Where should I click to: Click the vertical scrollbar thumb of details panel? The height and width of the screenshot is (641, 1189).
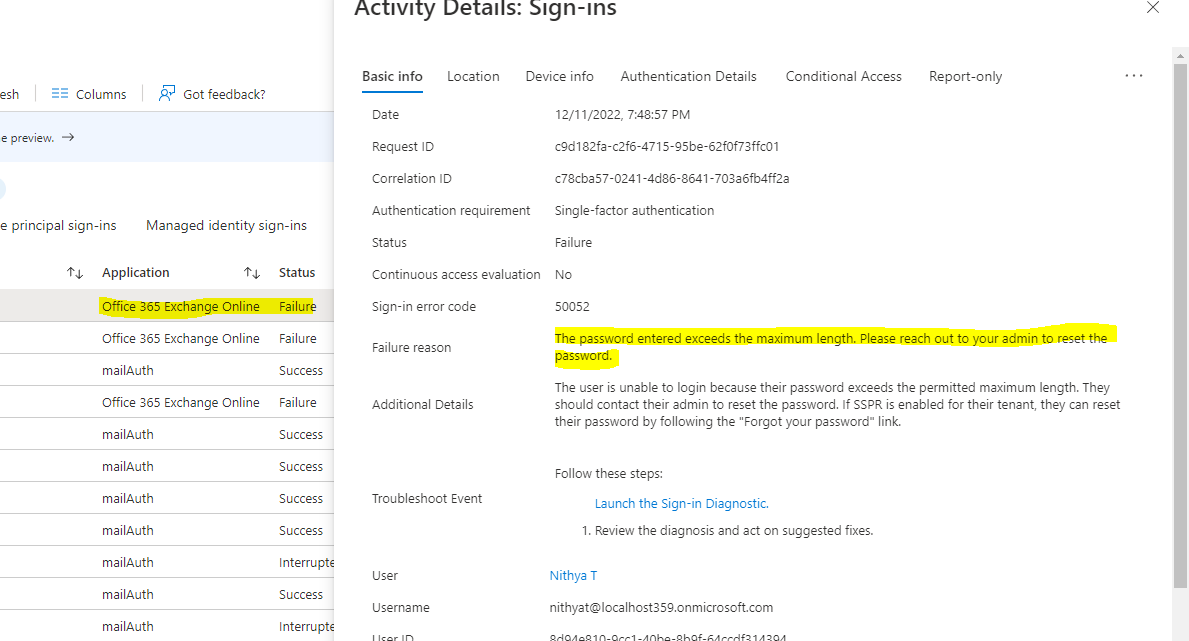pyautogui.click(x=1180, y=326)
